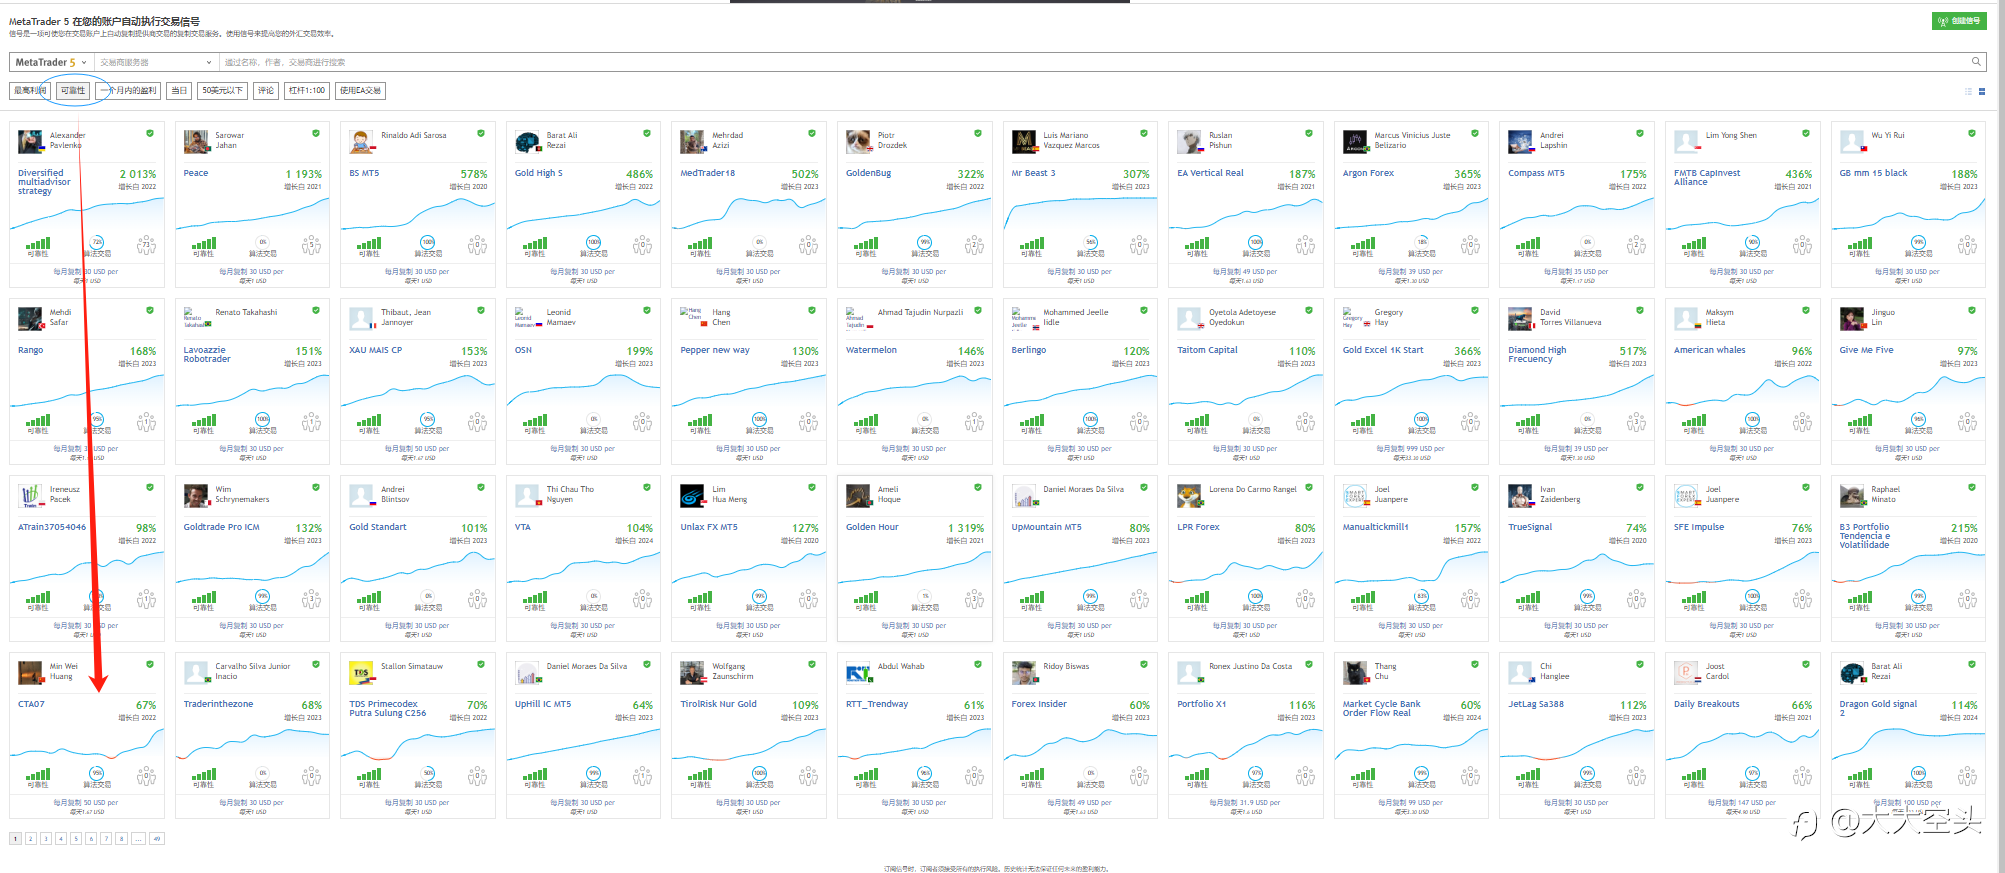
Task: Click subscribers icon on Compass MT5 card
Action: [1635, 244]
